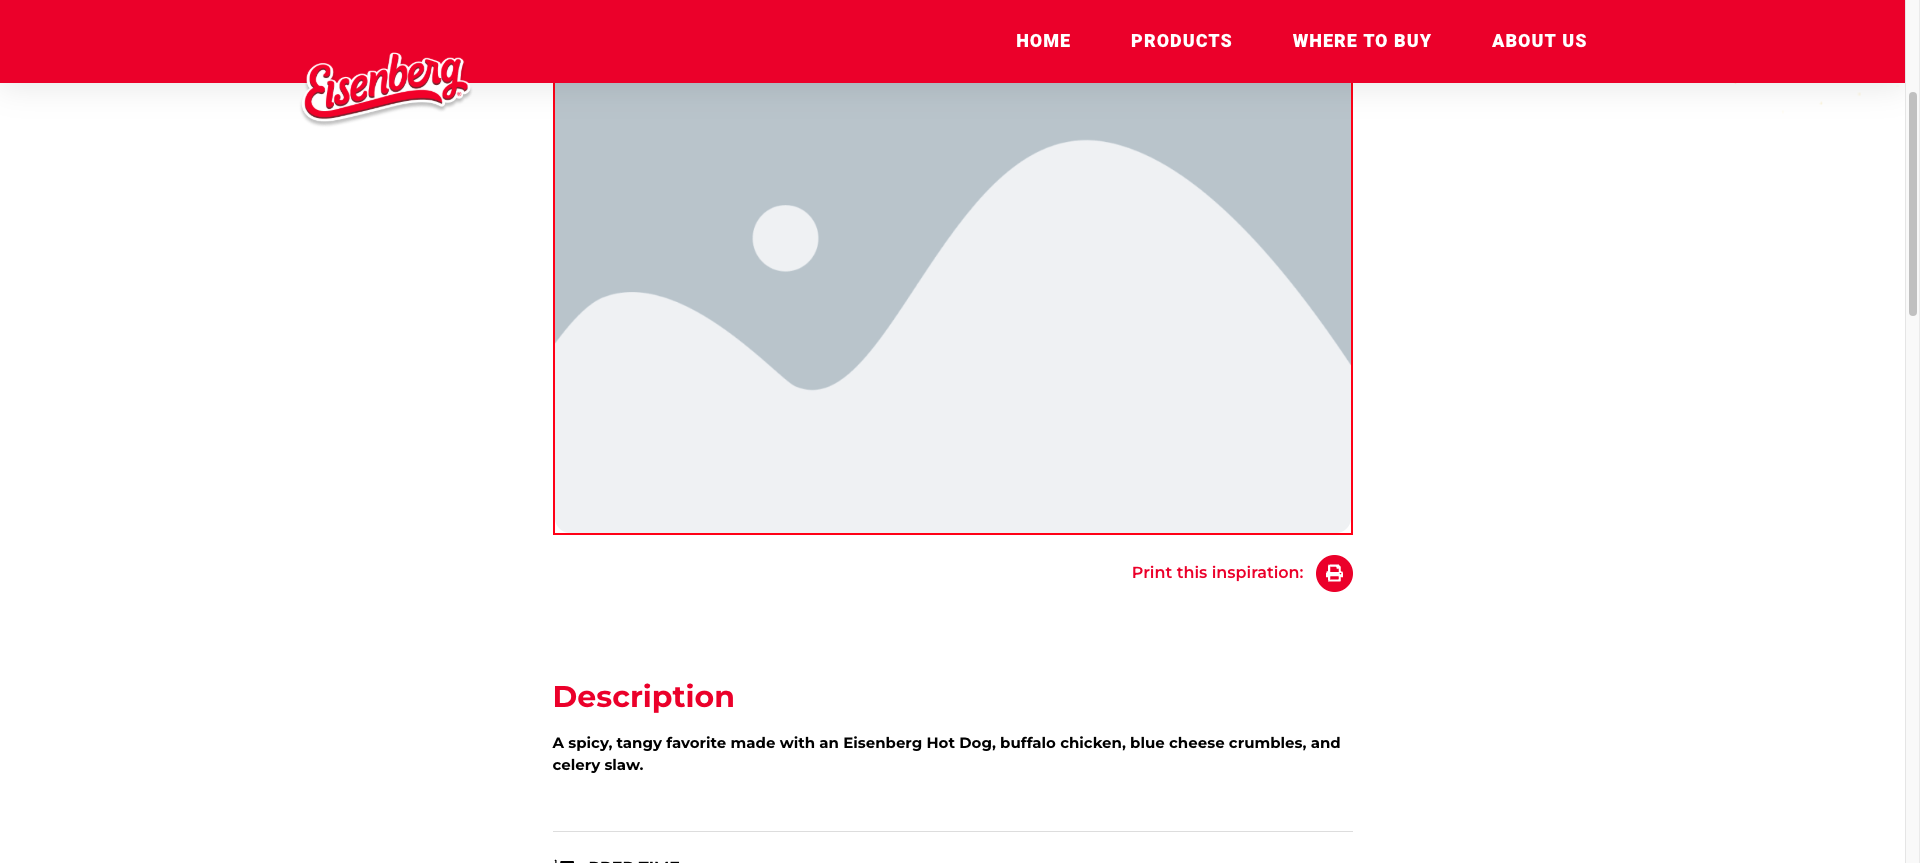Go to WHERE TO BUY

1361,41
